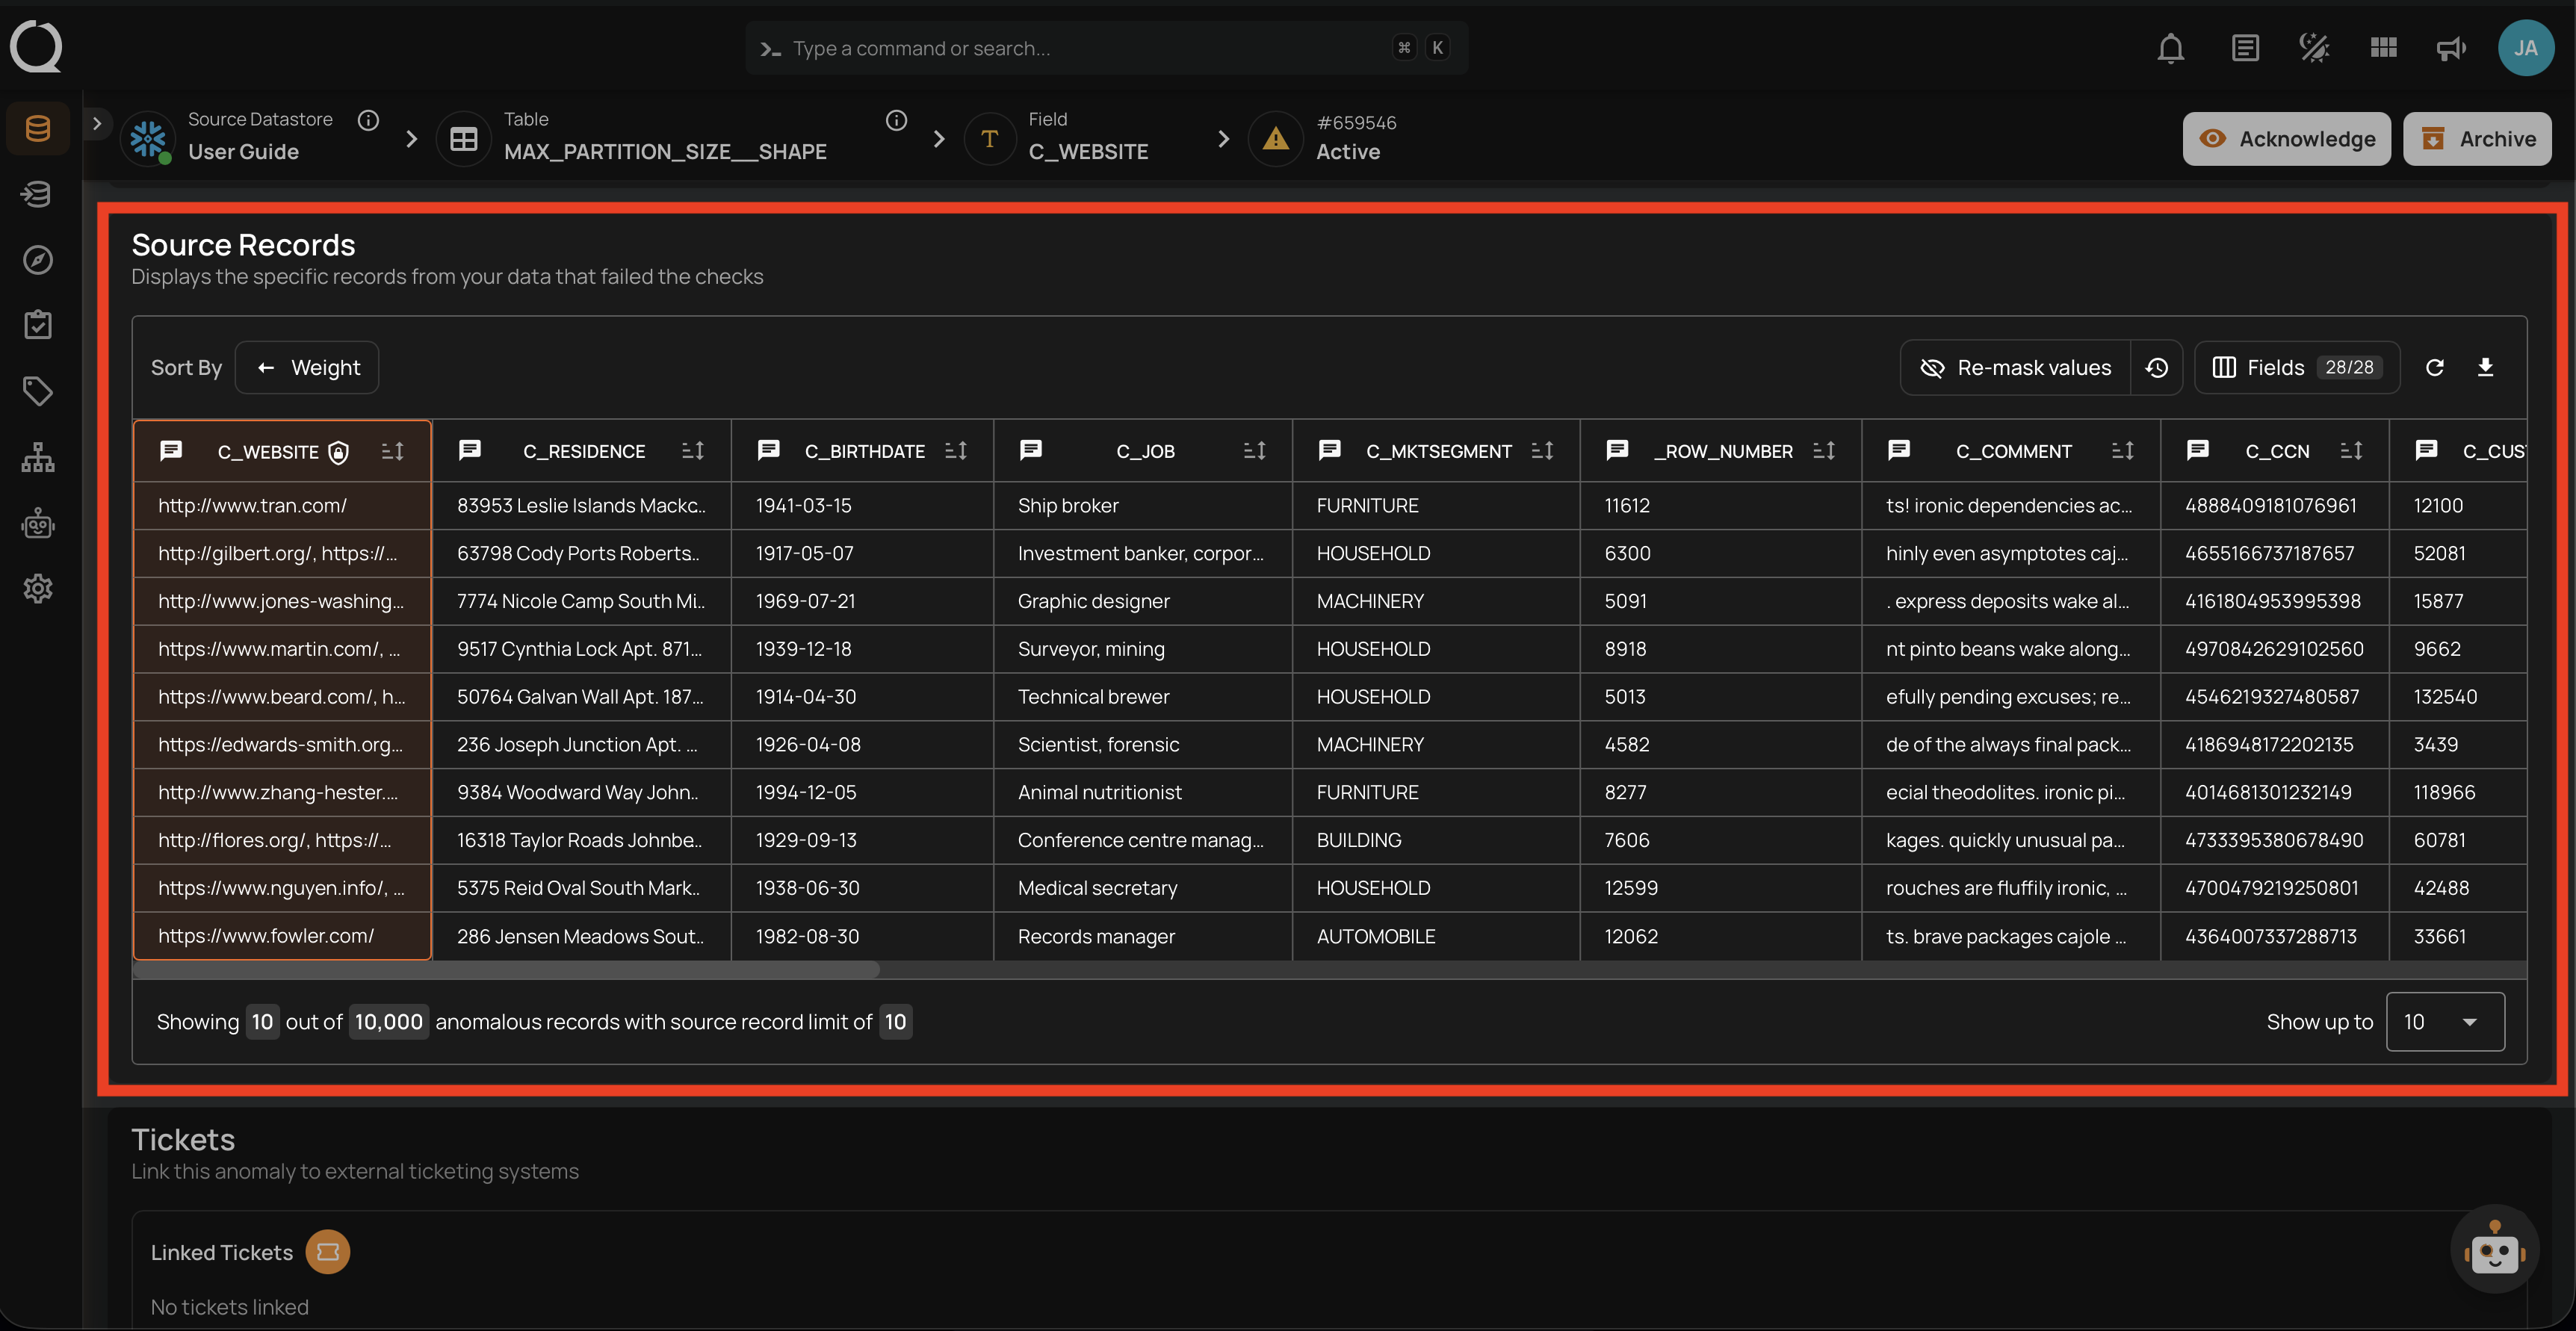Click the Acknowledge button
Screen dimensions: 2576x1331
pos(2286,139)
